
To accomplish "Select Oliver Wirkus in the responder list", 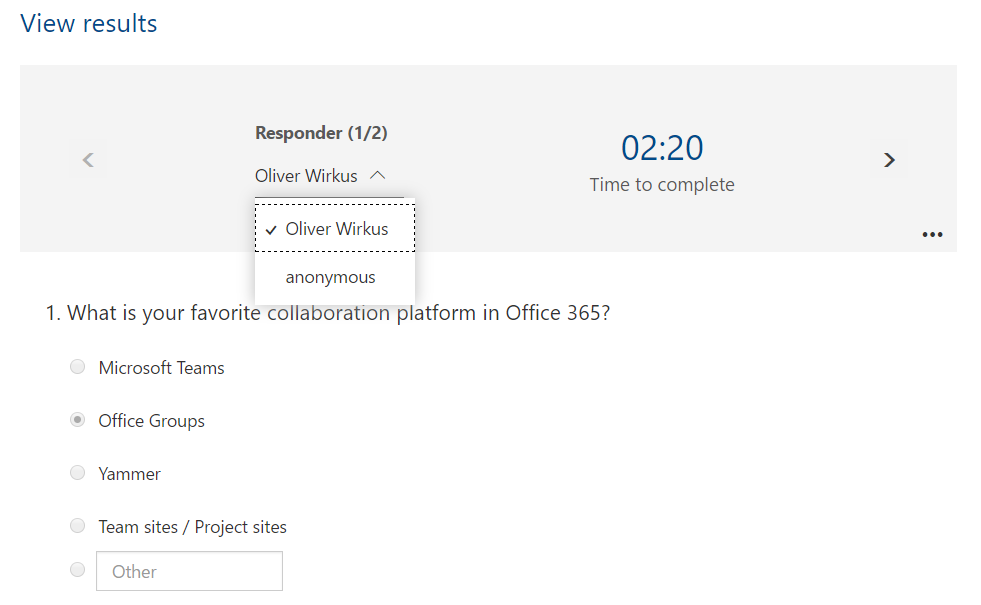I will pos(335,228).
